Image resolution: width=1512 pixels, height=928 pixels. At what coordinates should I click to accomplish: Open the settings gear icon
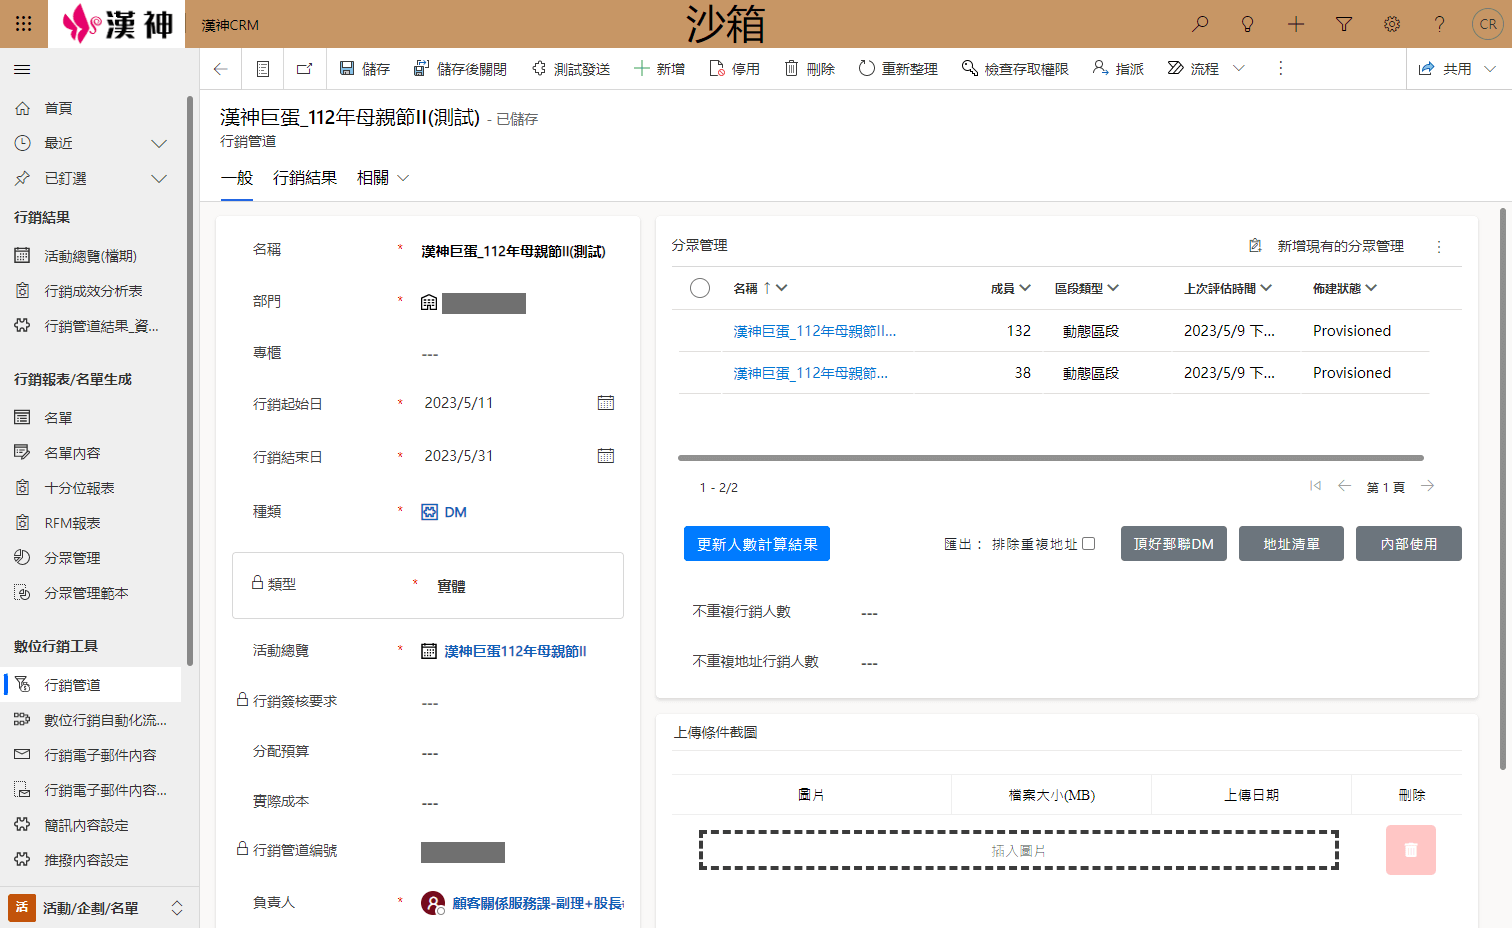1392,24
